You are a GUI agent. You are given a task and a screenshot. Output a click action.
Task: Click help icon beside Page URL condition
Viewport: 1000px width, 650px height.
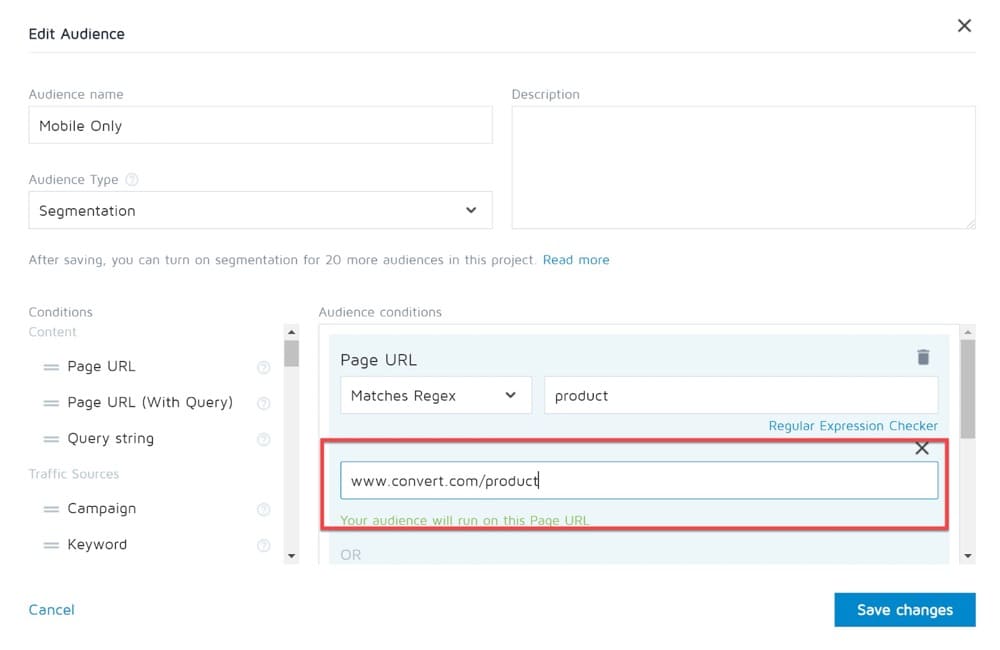(x=264, y=367)
